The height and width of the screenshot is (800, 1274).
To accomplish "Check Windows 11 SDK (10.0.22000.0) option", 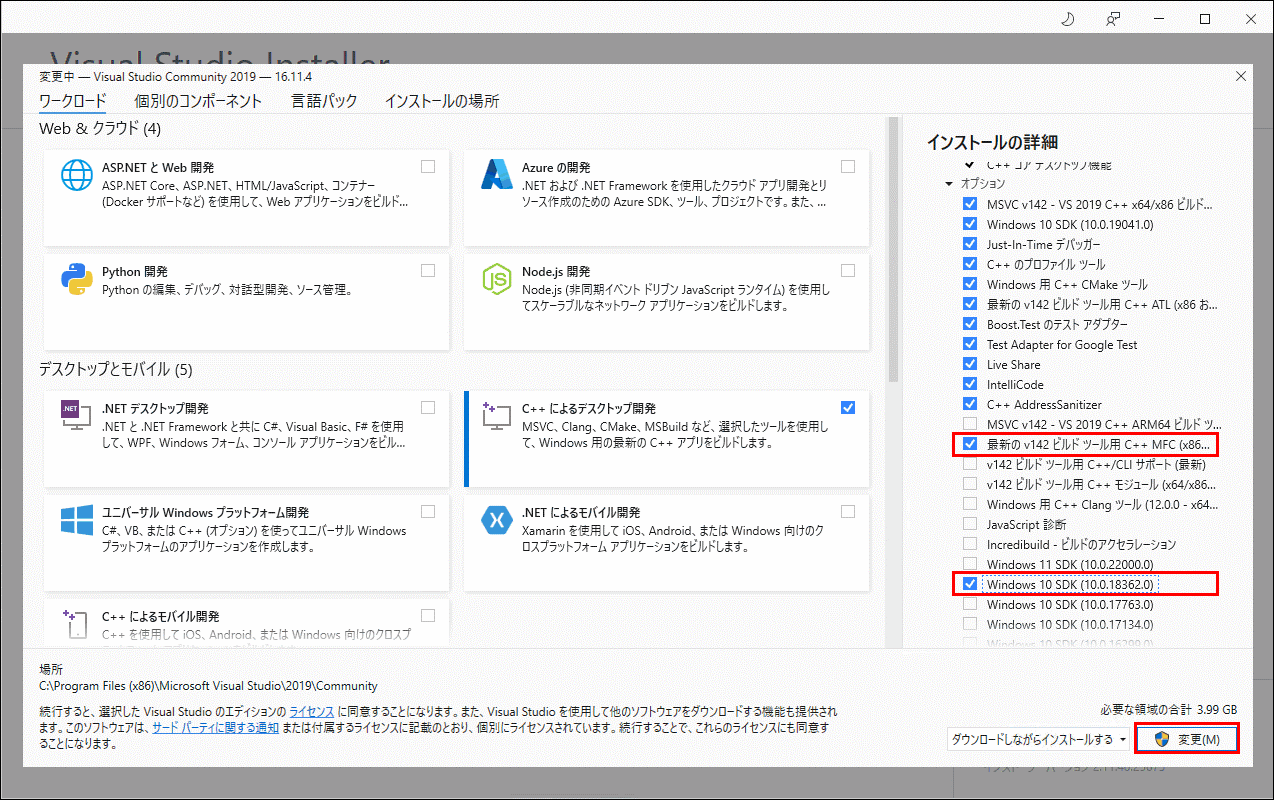I will tap(969, 564).
